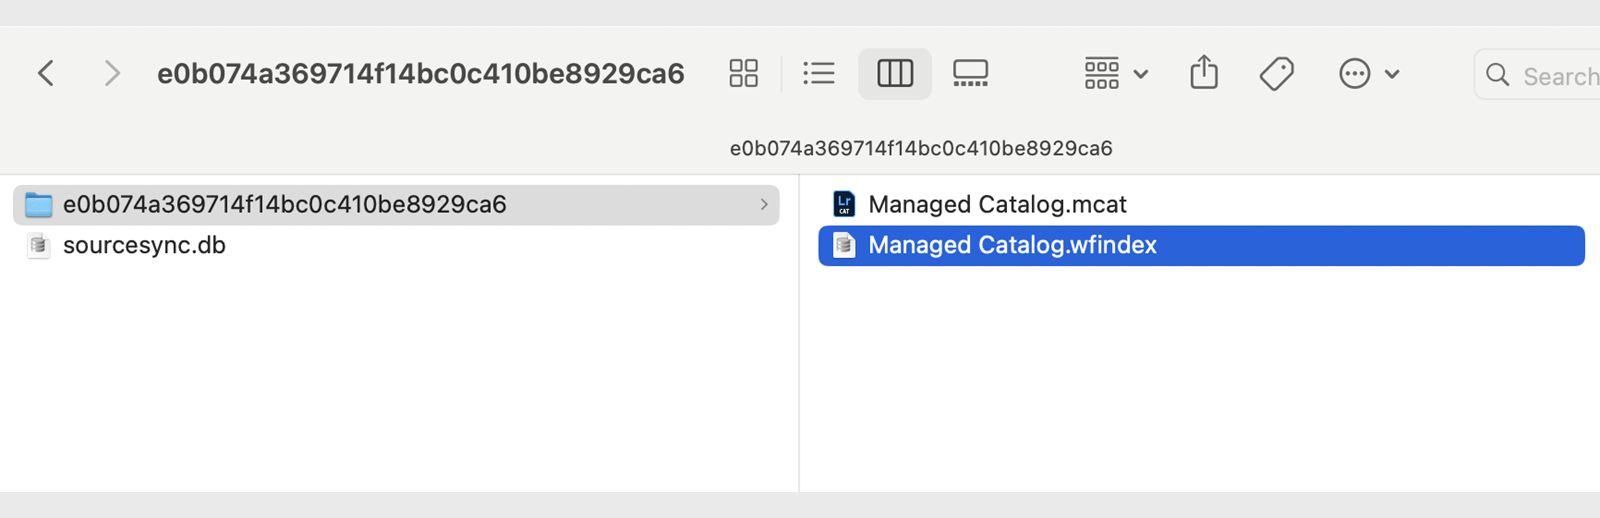Click the Edit Tags icon
The image size is (1600, 518).
coord(1277,73)
